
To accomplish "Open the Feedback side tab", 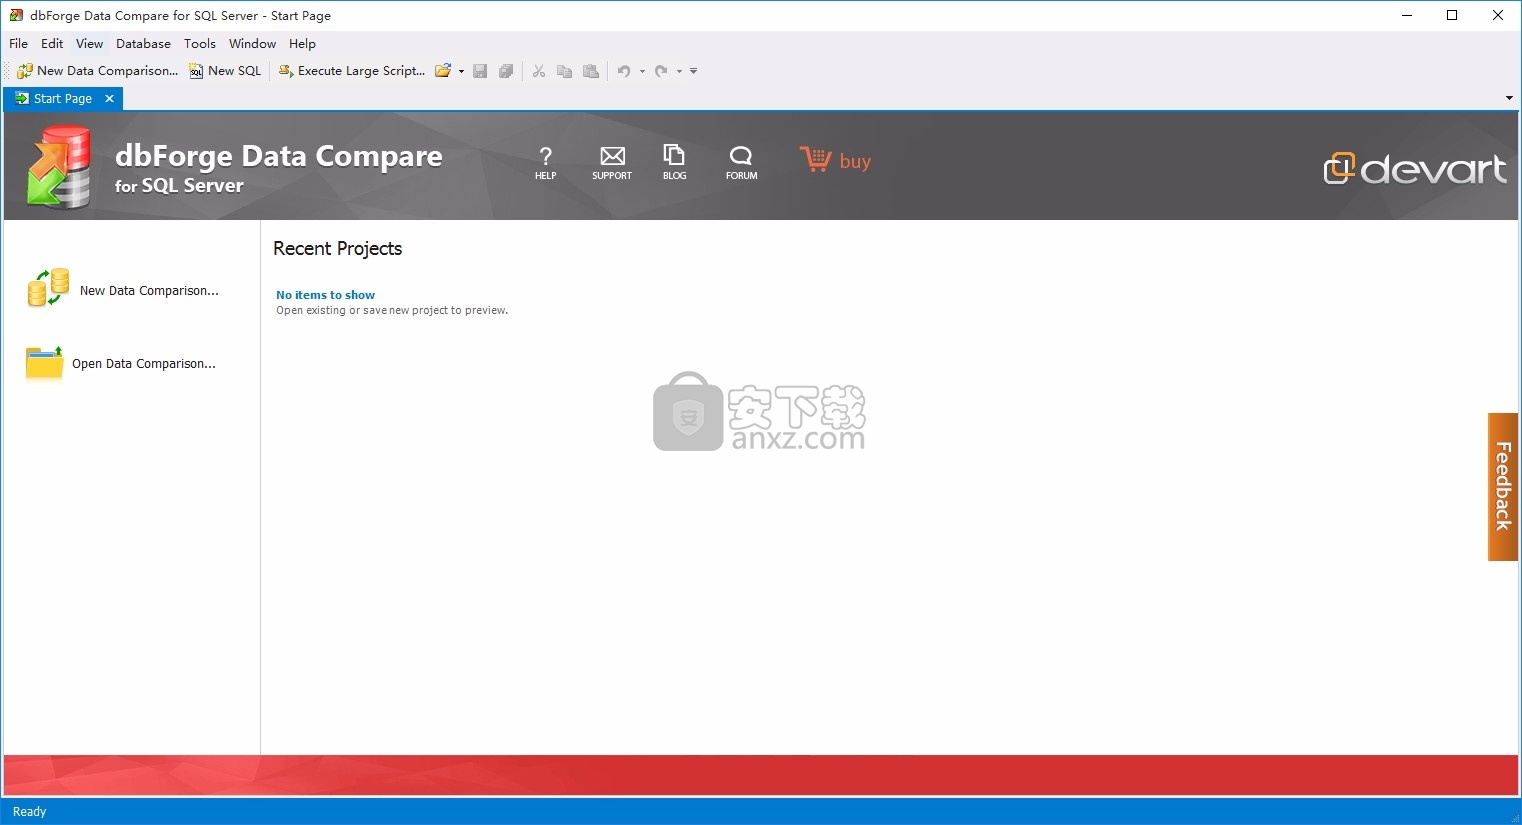I will point(1502,486).
